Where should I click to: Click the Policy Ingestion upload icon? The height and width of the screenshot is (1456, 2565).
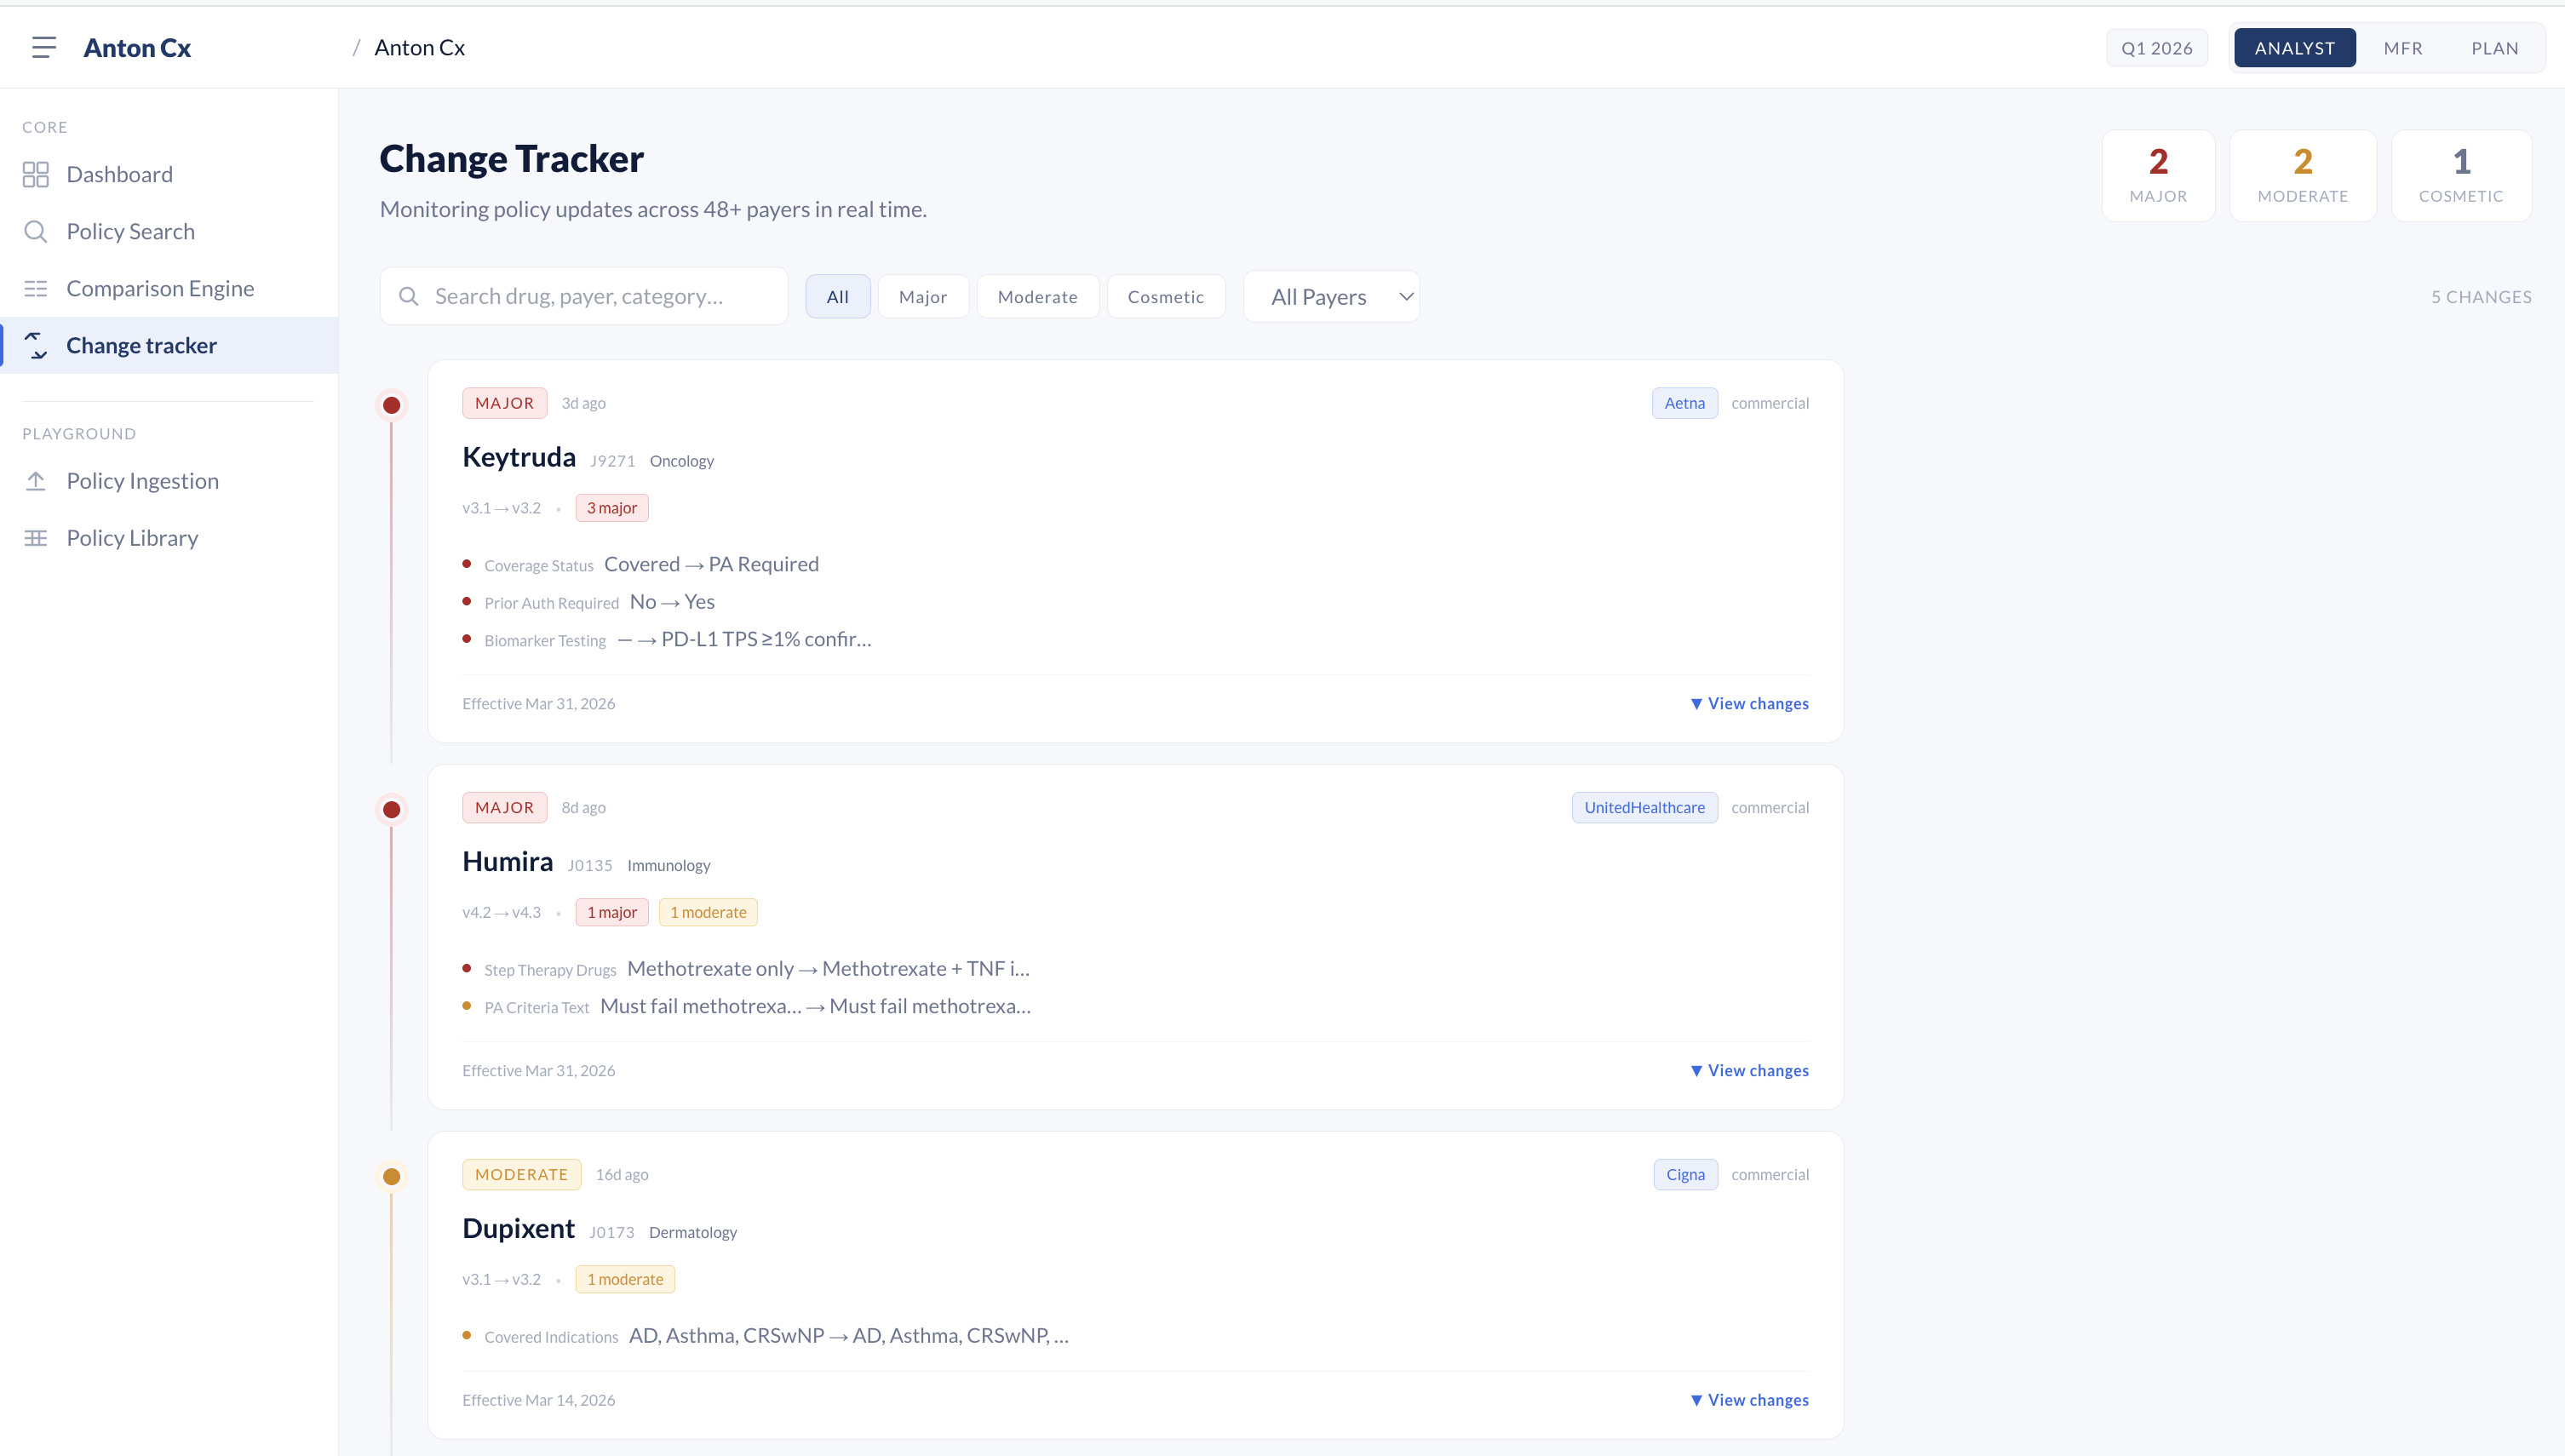pyautogui.click(x=36, y=481)
